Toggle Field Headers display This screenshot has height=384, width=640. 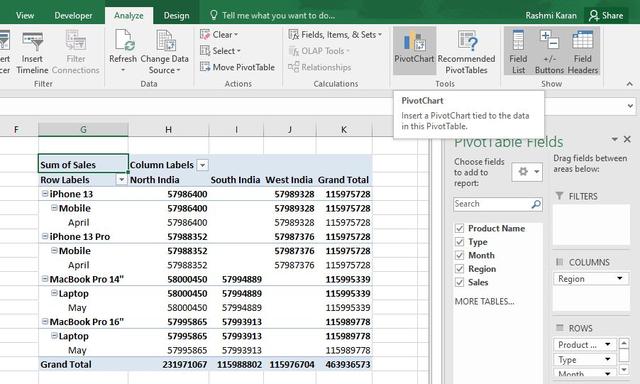pyautogui.click(x=582, y=51)
